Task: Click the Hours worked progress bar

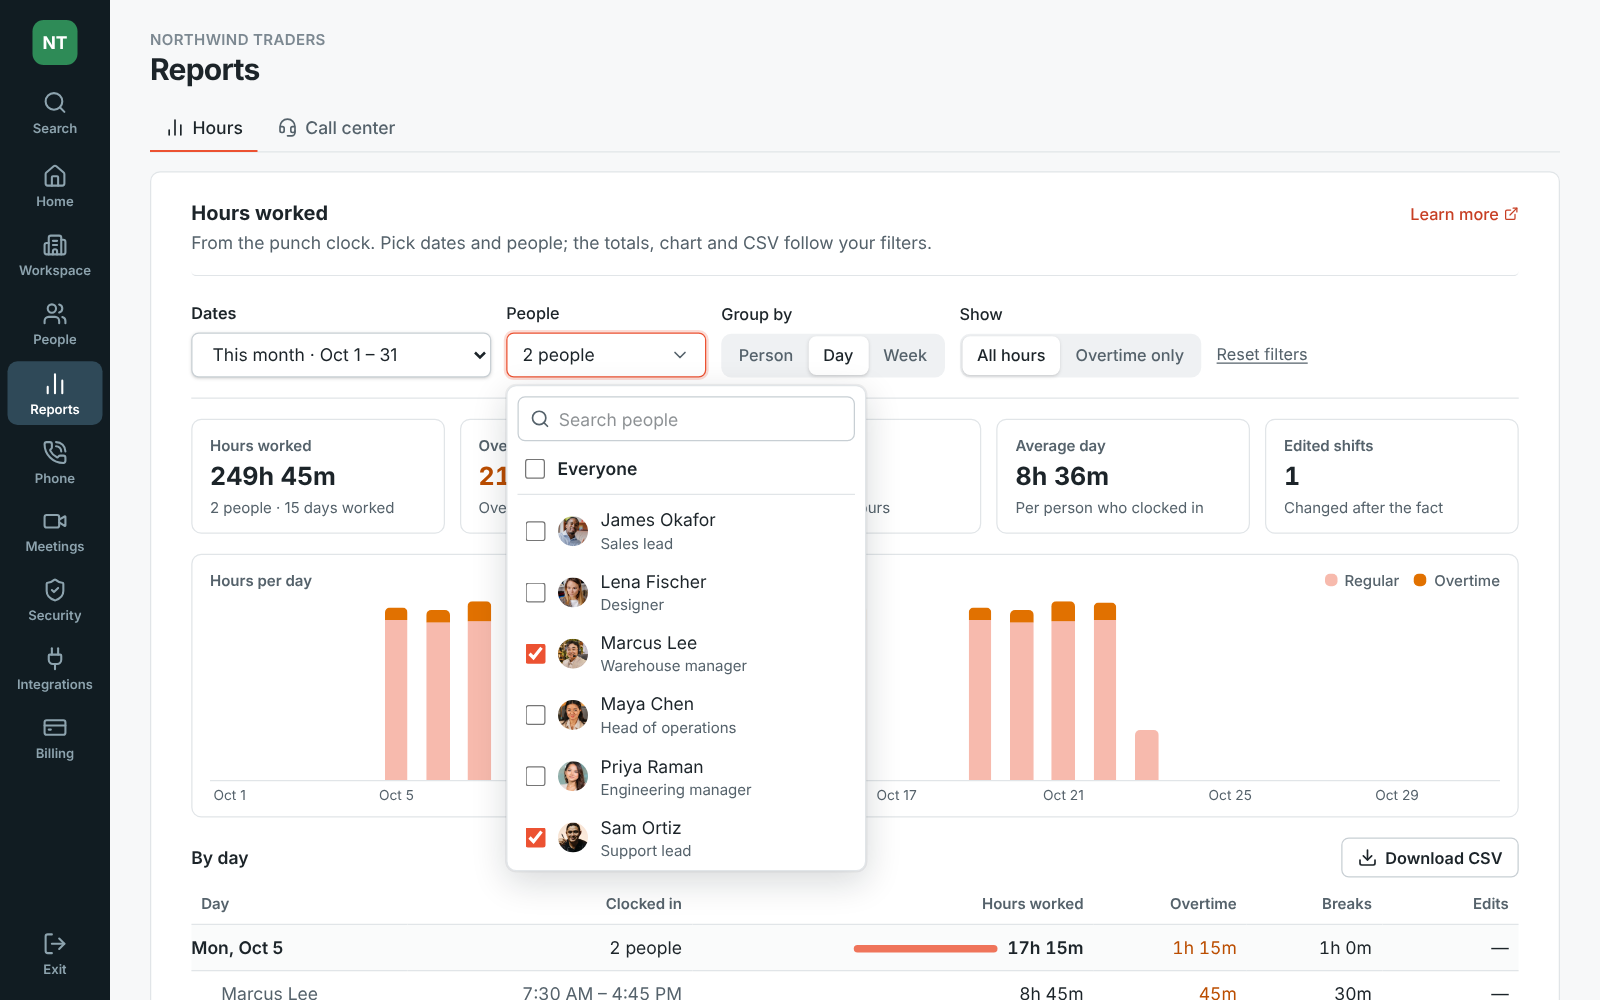Action: [925, 948]
